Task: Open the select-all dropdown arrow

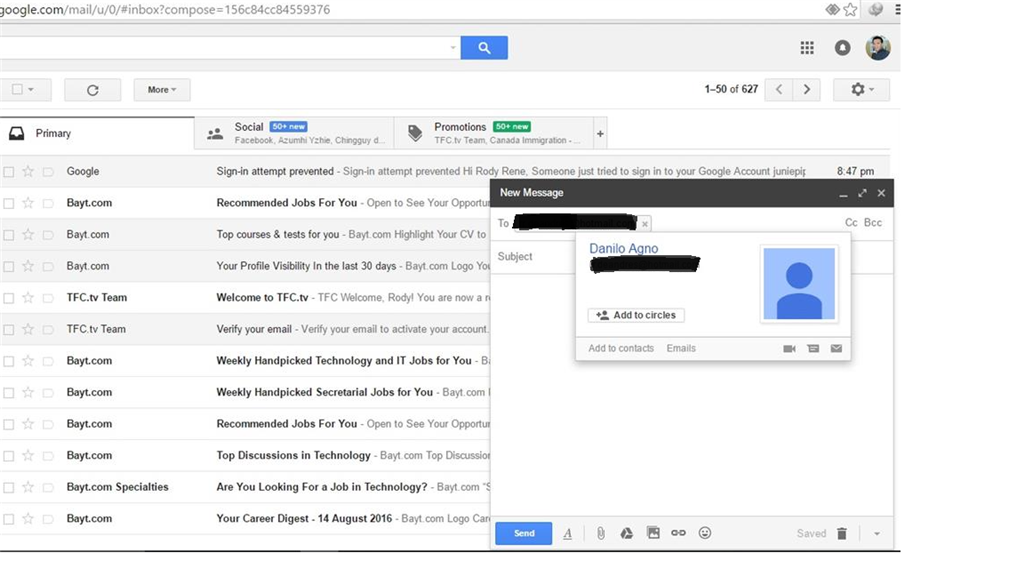Action: tap(31, 89)
